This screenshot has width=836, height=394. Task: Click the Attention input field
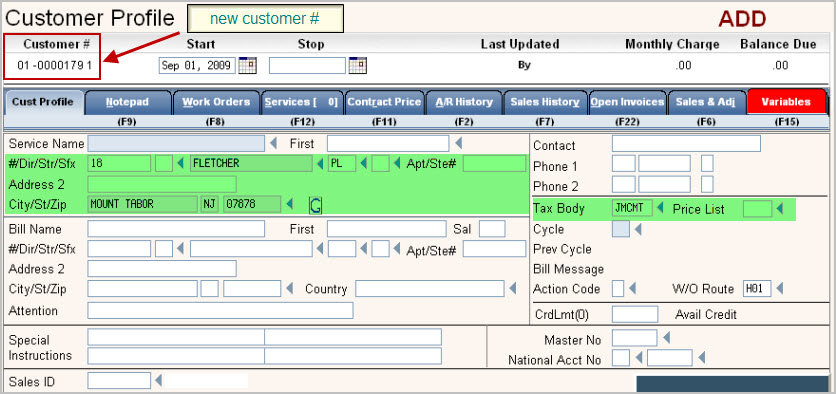[x=220, y=310]
